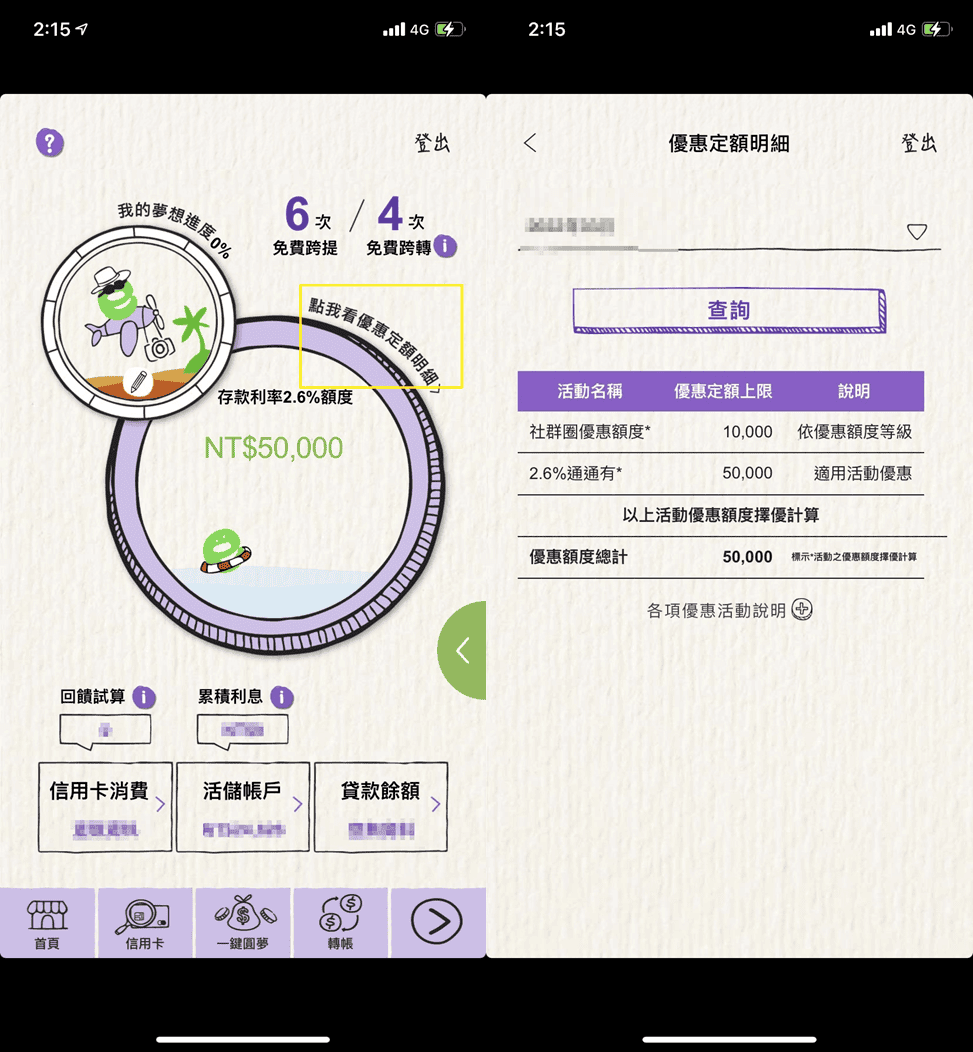
Task: Tap the location arrow next to left 2:15
Action: click(x=82, y=29)
